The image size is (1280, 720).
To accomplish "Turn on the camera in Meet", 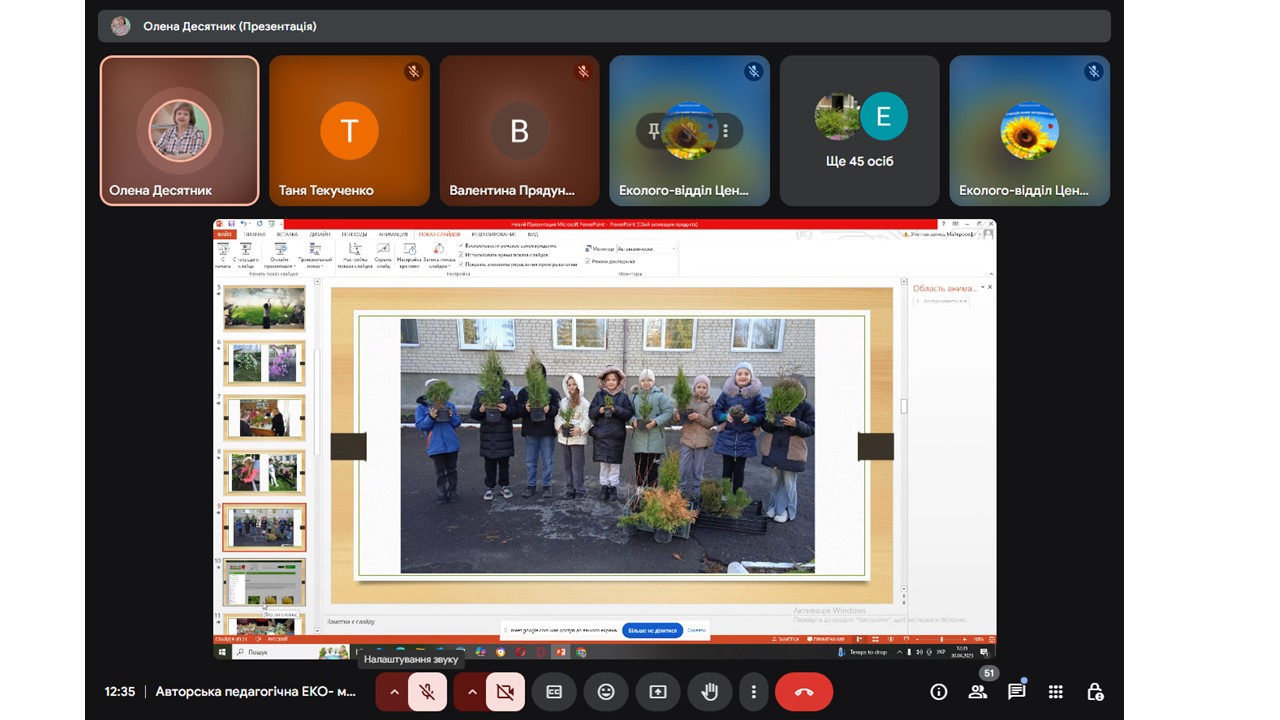I will 505,691.
